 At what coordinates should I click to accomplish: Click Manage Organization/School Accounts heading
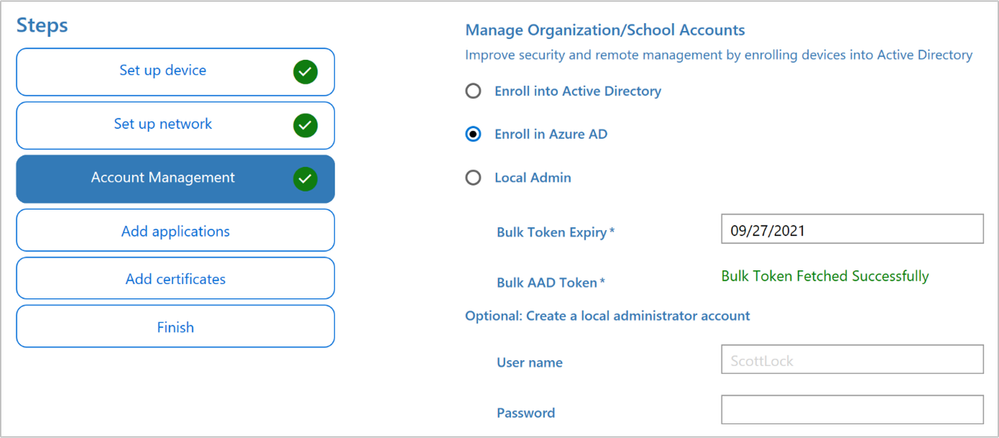605,29
